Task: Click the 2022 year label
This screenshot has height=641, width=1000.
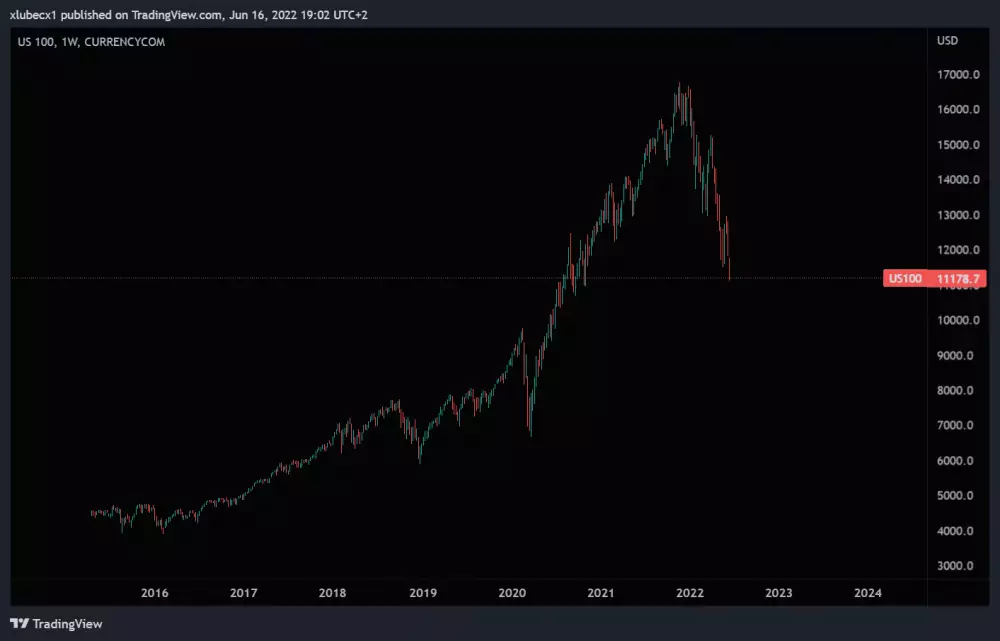Action: click(690, 592)
